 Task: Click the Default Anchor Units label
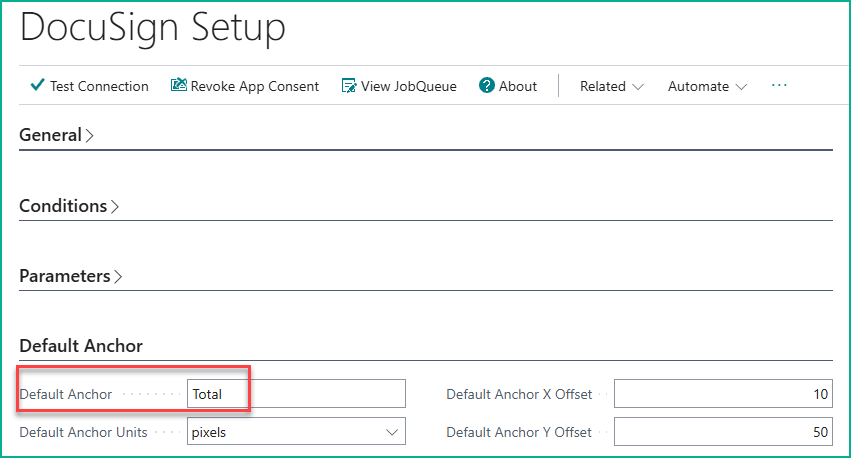[83, 432]
